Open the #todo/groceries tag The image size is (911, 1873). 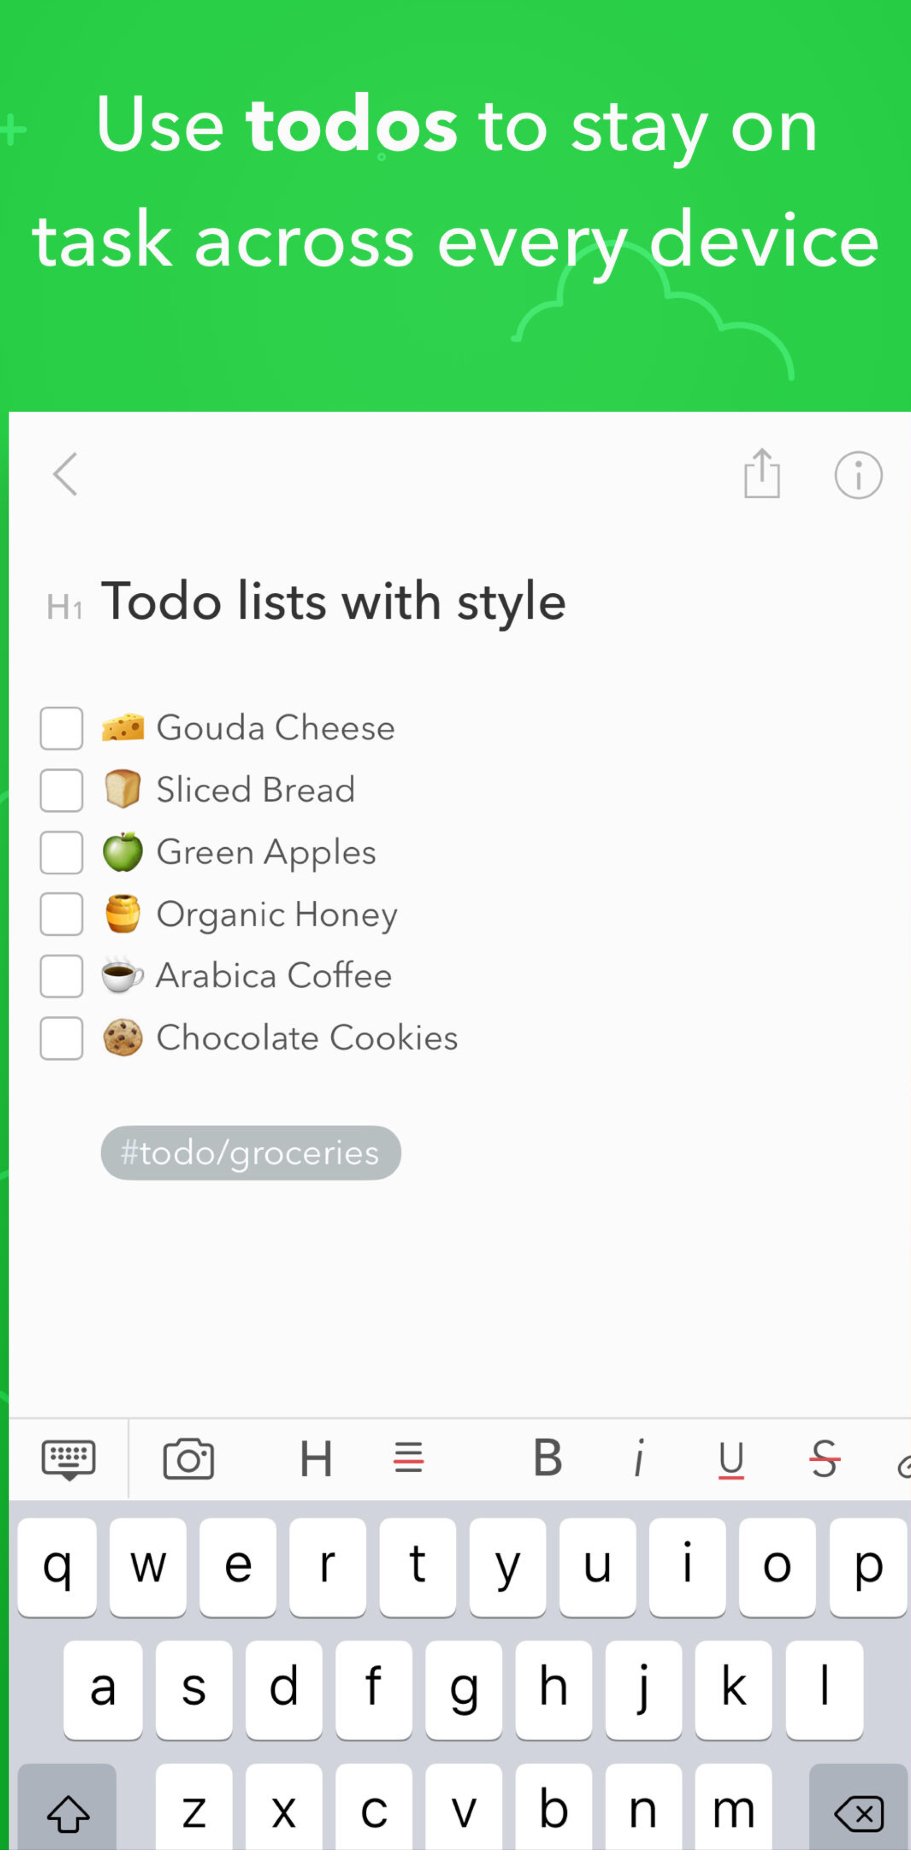tap(251, 1153)
